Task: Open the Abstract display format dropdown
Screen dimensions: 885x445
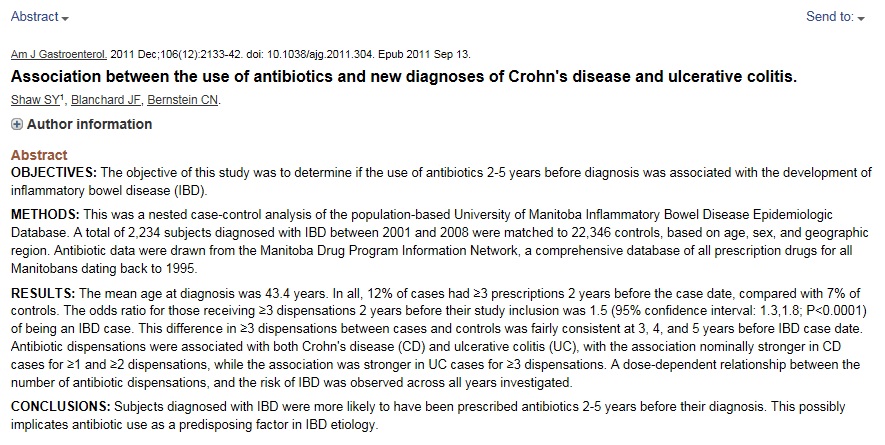Action: (x=40, y=17)
